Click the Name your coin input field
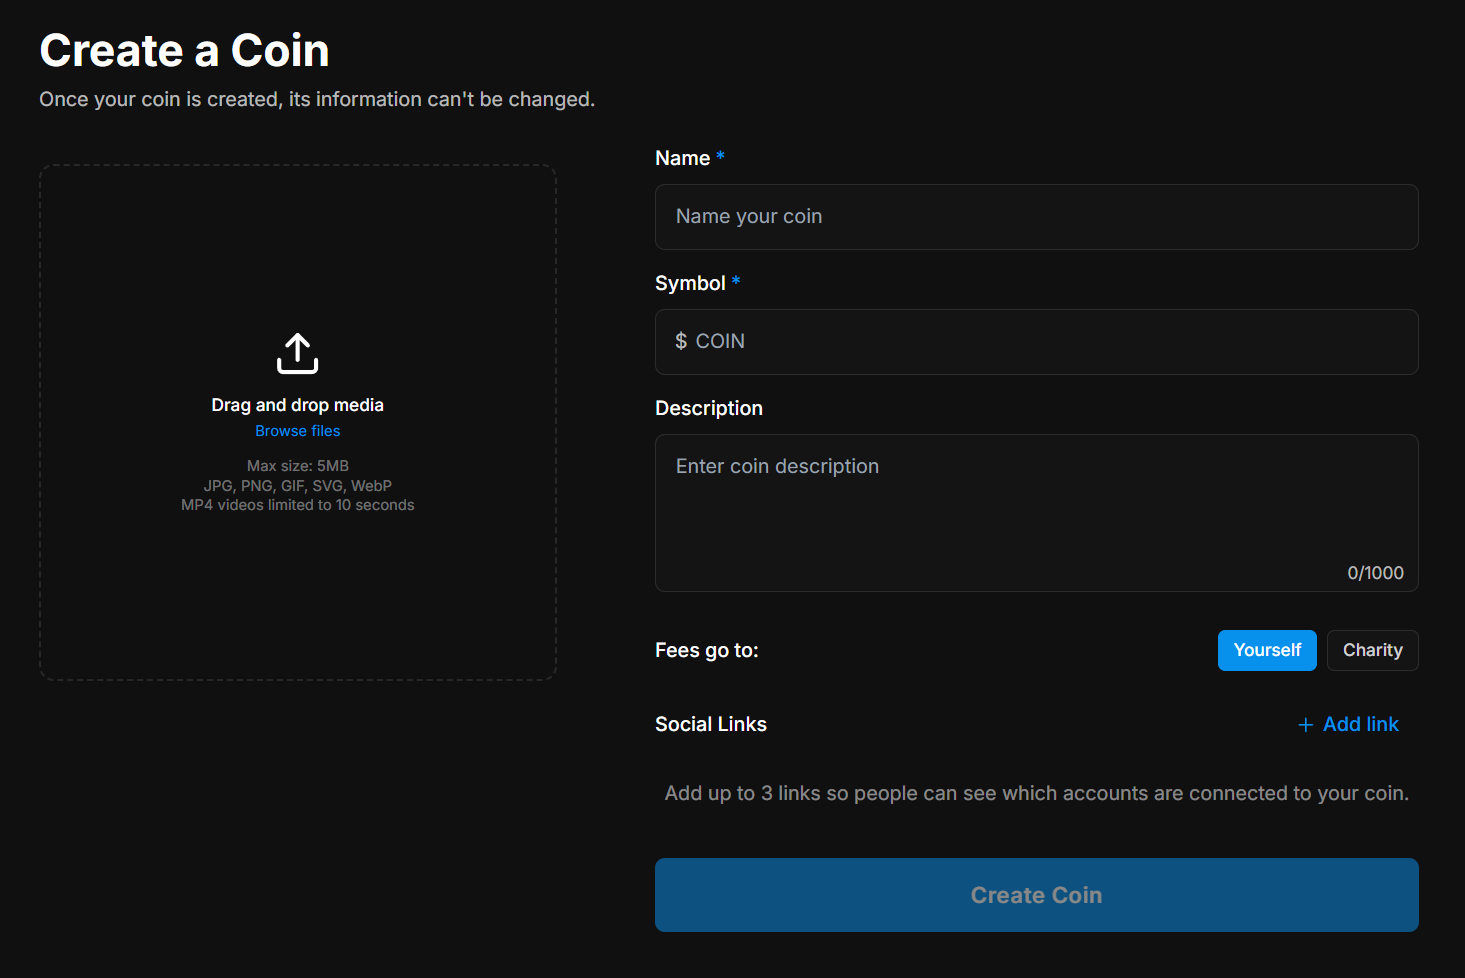 (1036, 216)
